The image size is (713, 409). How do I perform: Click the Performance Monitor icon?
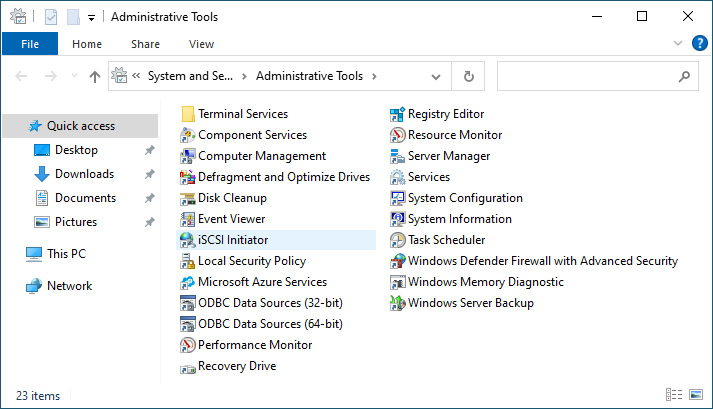click(188, 345)
